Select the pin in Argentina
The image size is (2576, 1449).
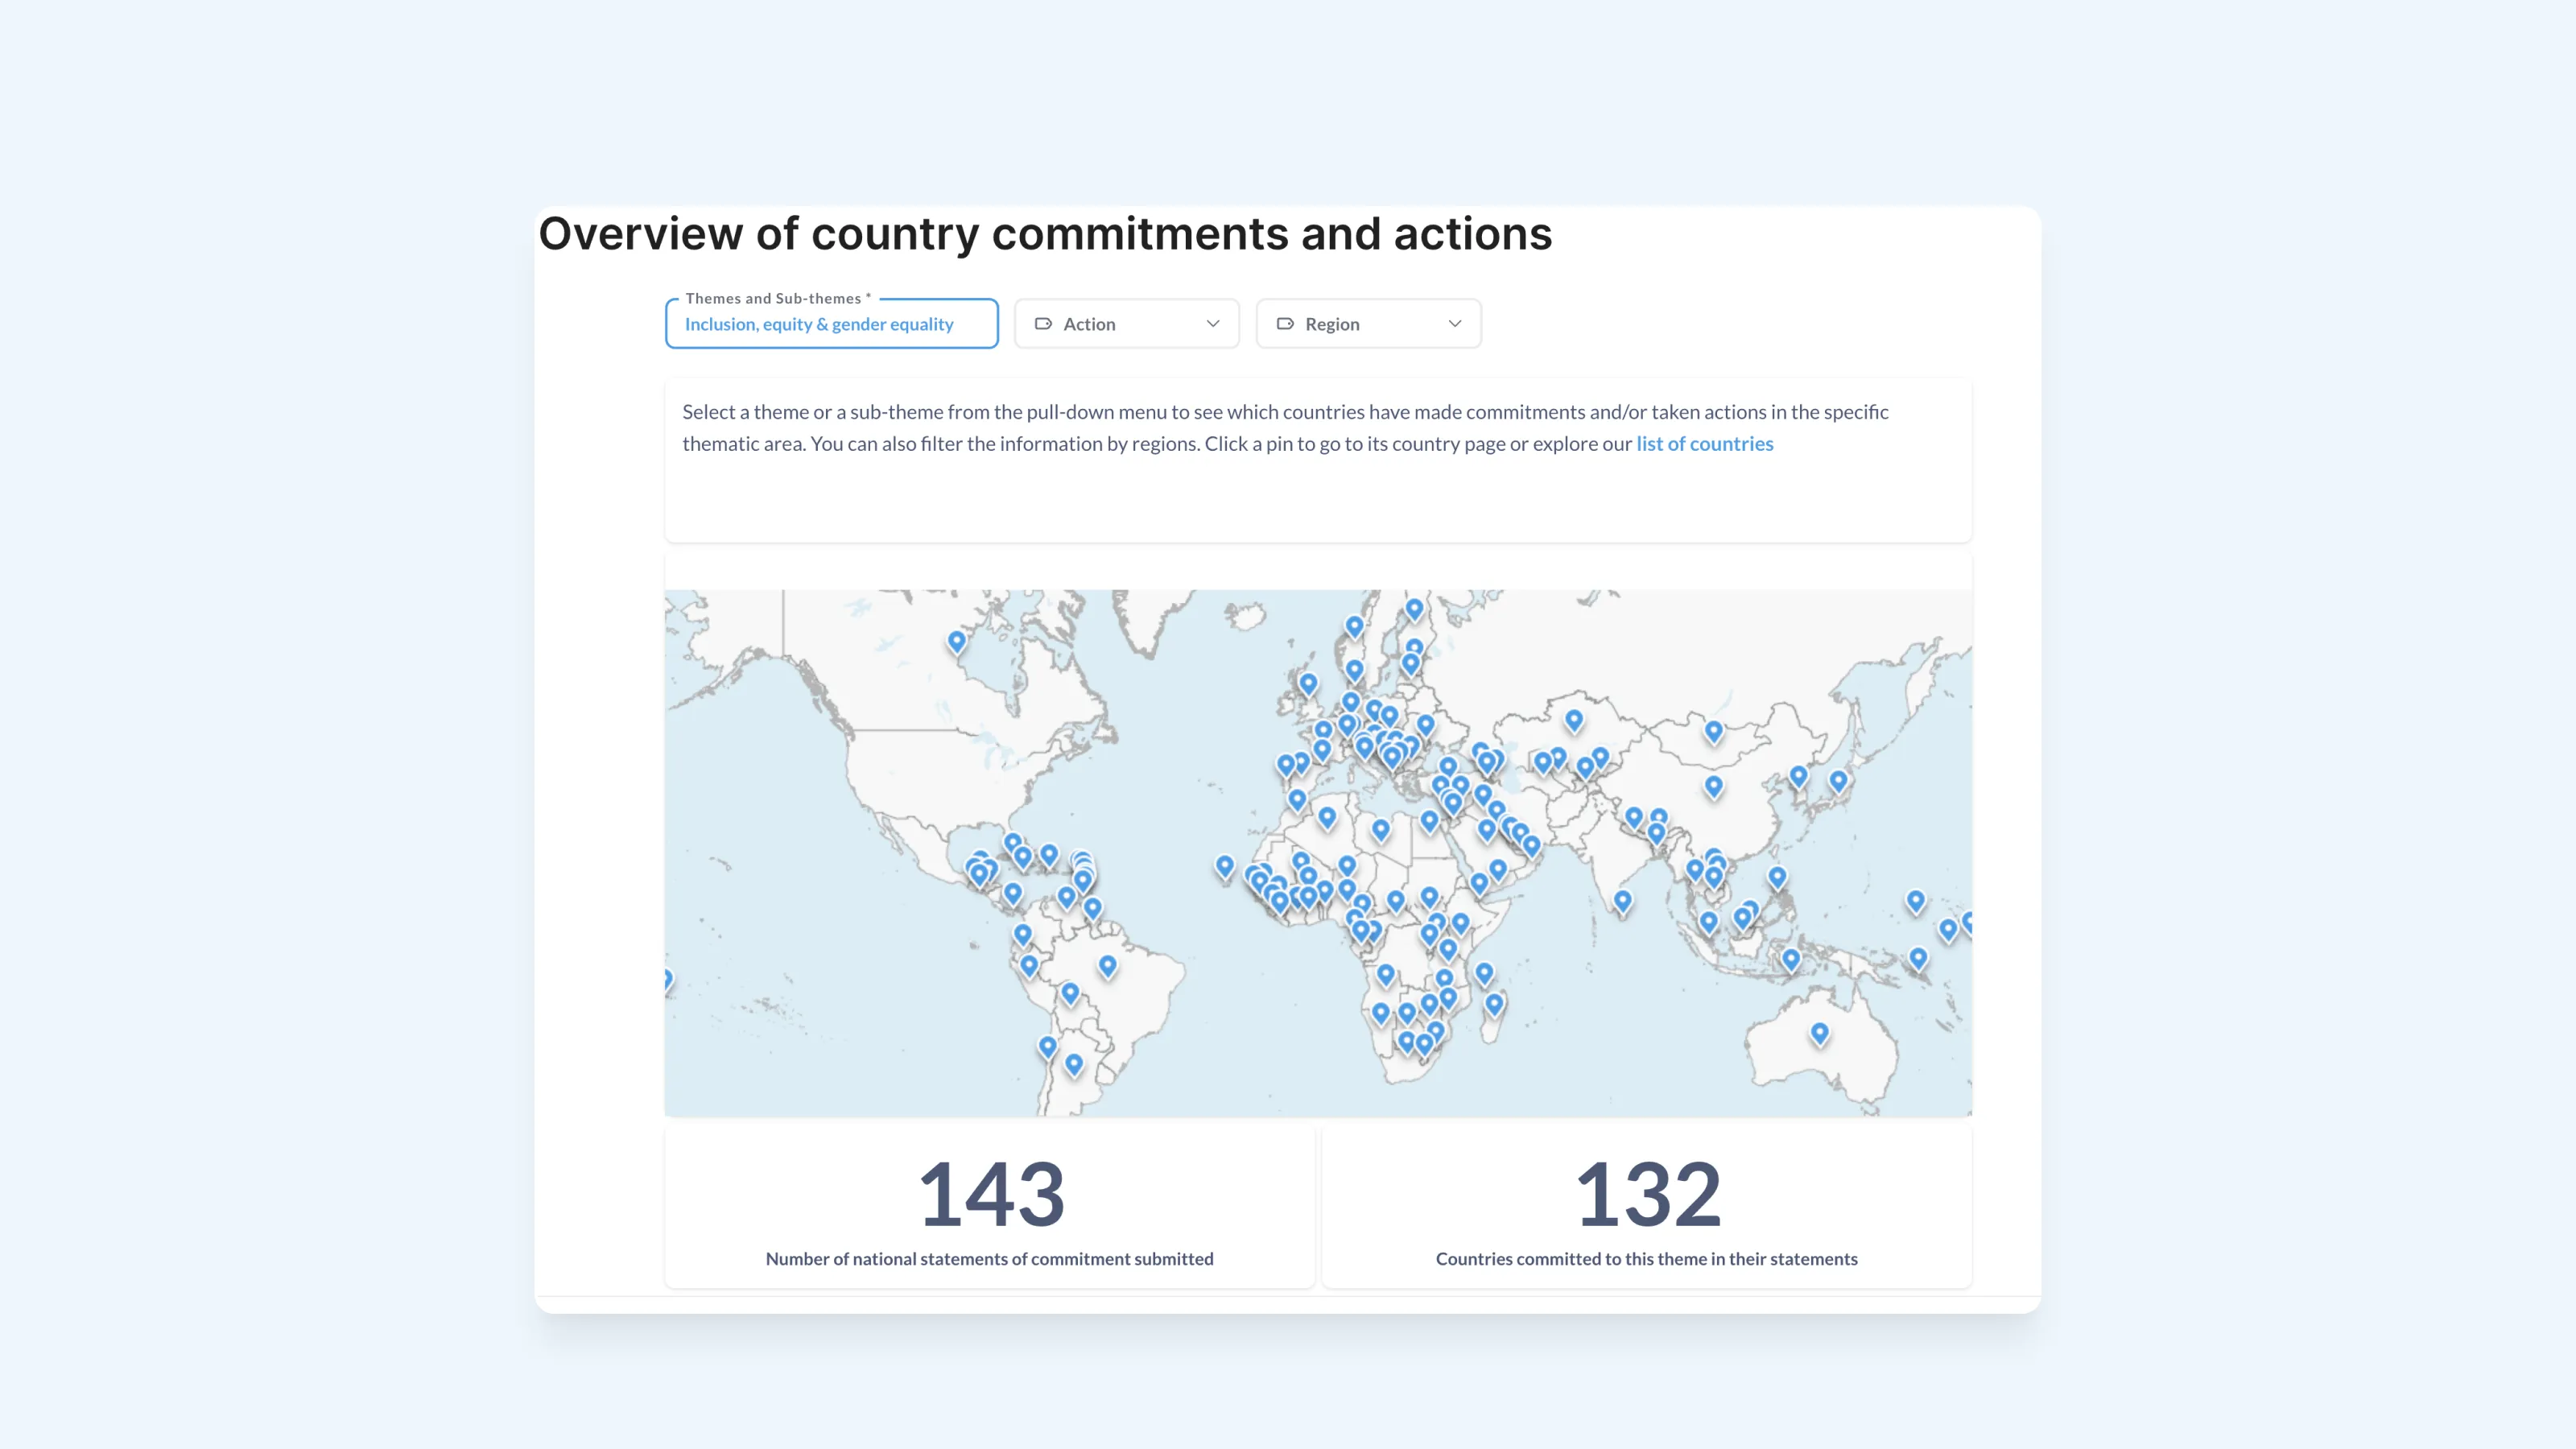[1074, 1063]
